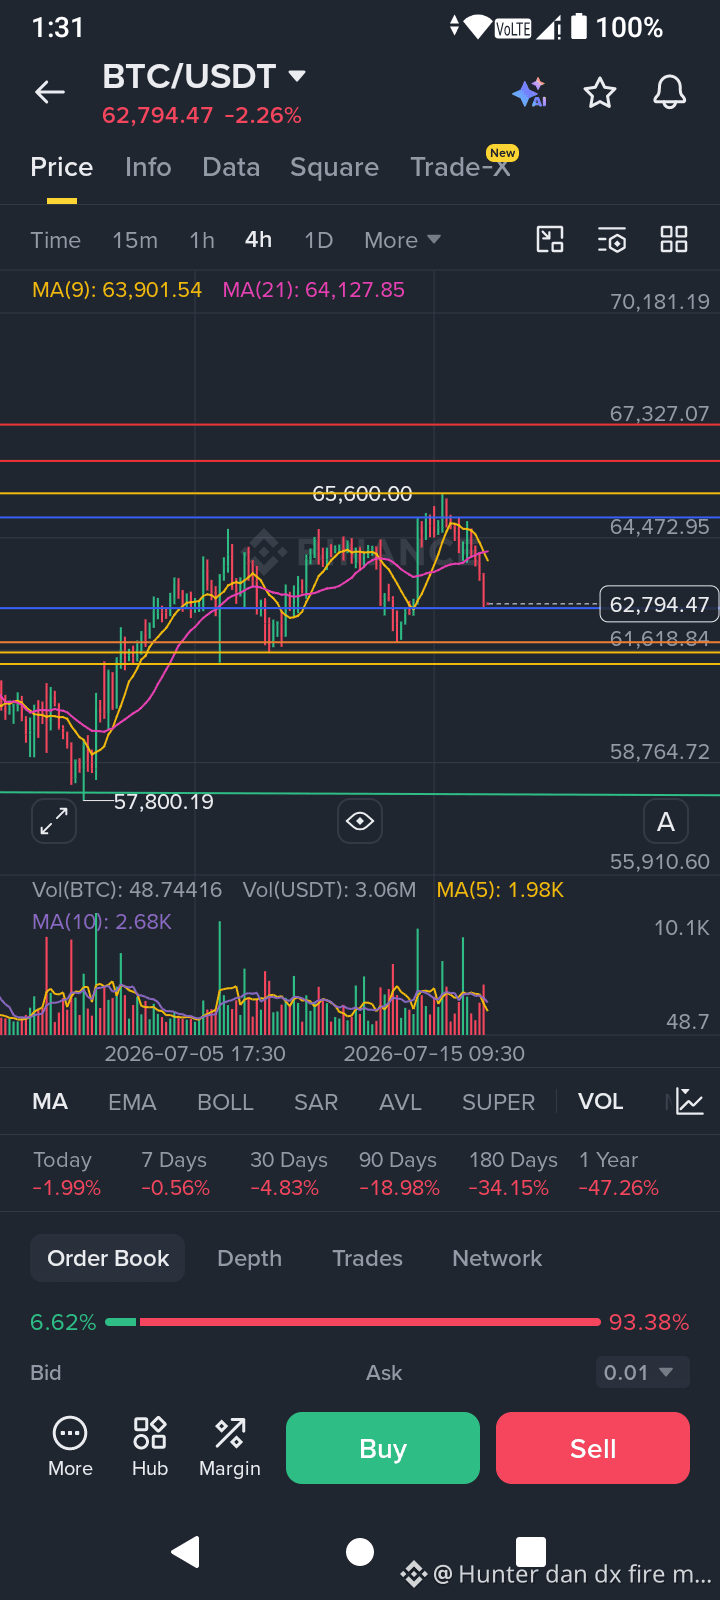Viewport: 720px width, 1600px height.
Task: Toggle the VOL indicator
Action: [x=601, y=1102]
